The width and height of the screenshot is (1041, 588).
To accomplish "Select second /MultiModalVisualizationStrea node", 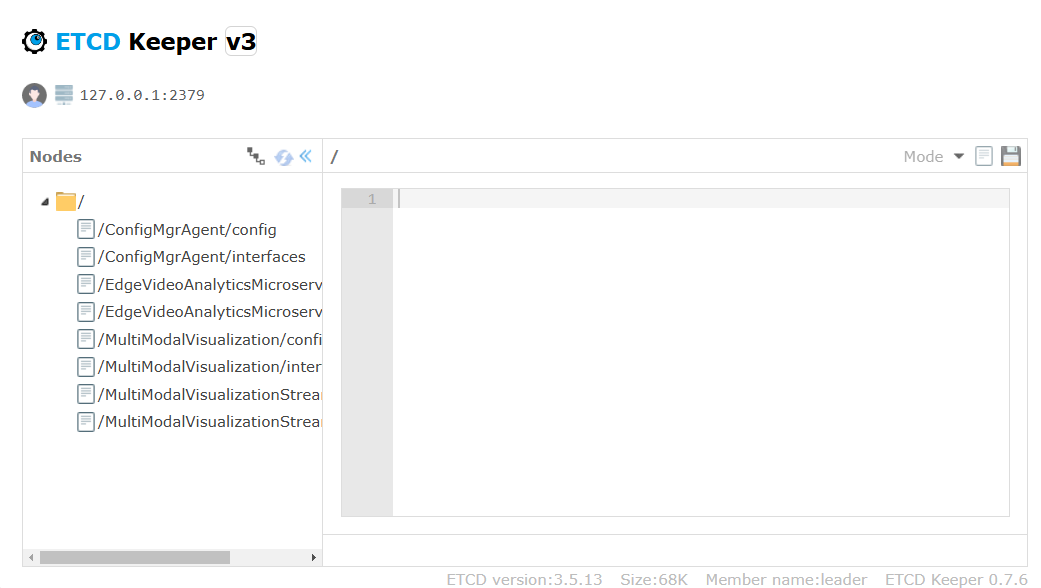I will (210, 422).
